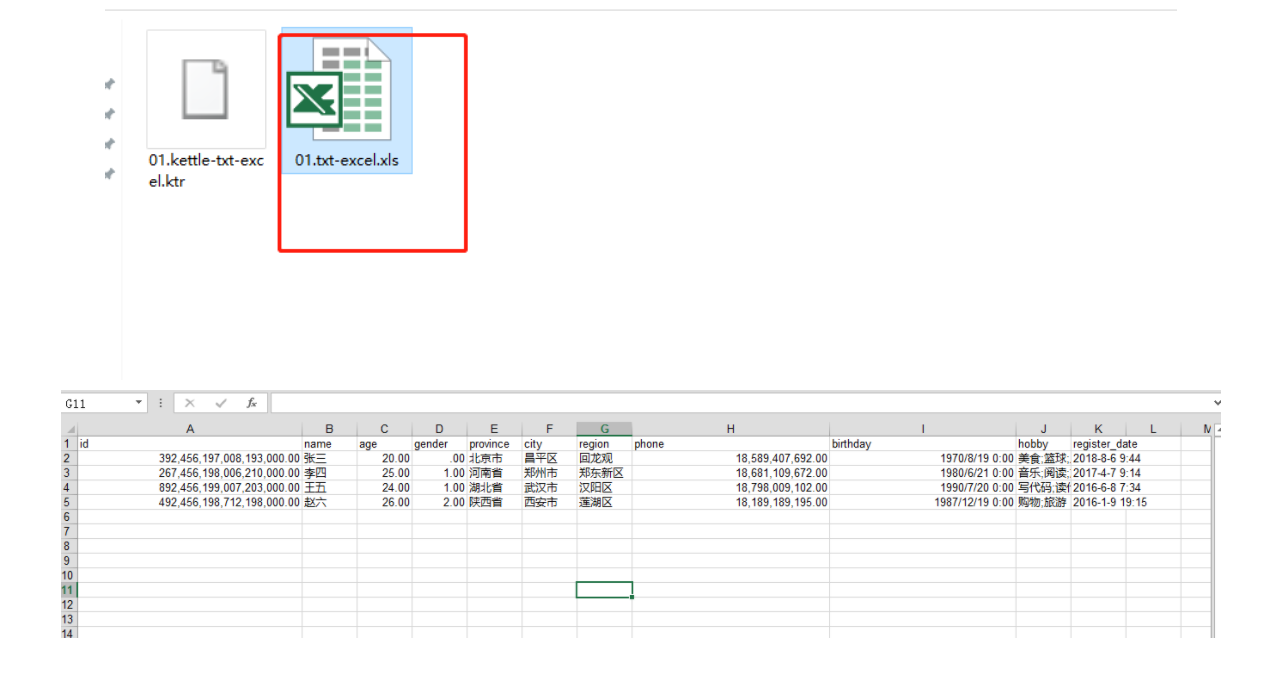
Task: Select column C header
Action: (384, 429)
